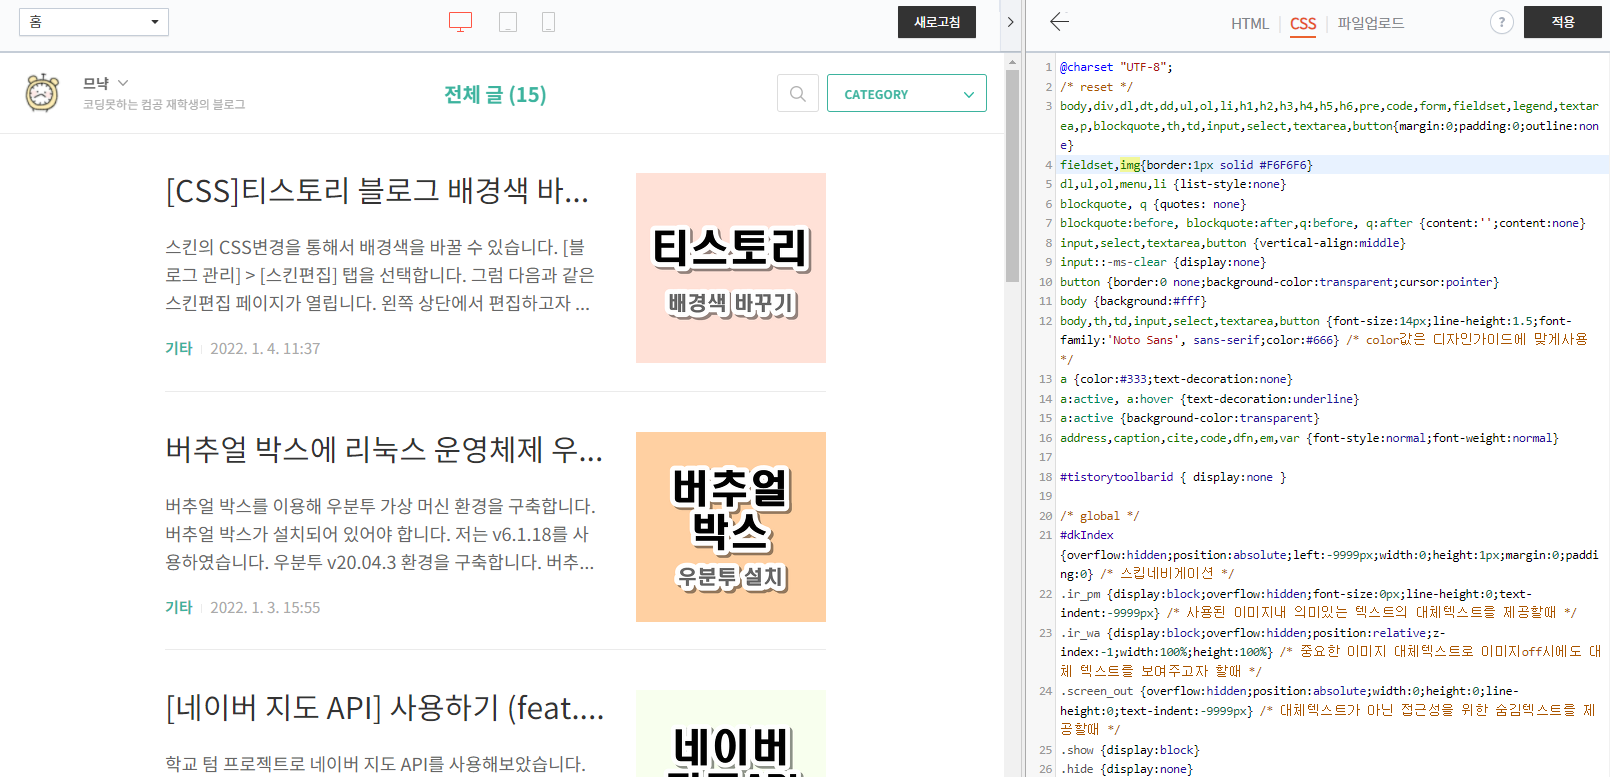Click the a:active, a:hover code line
Screen dimensions: 1610x777
[x=1209, y=399]
